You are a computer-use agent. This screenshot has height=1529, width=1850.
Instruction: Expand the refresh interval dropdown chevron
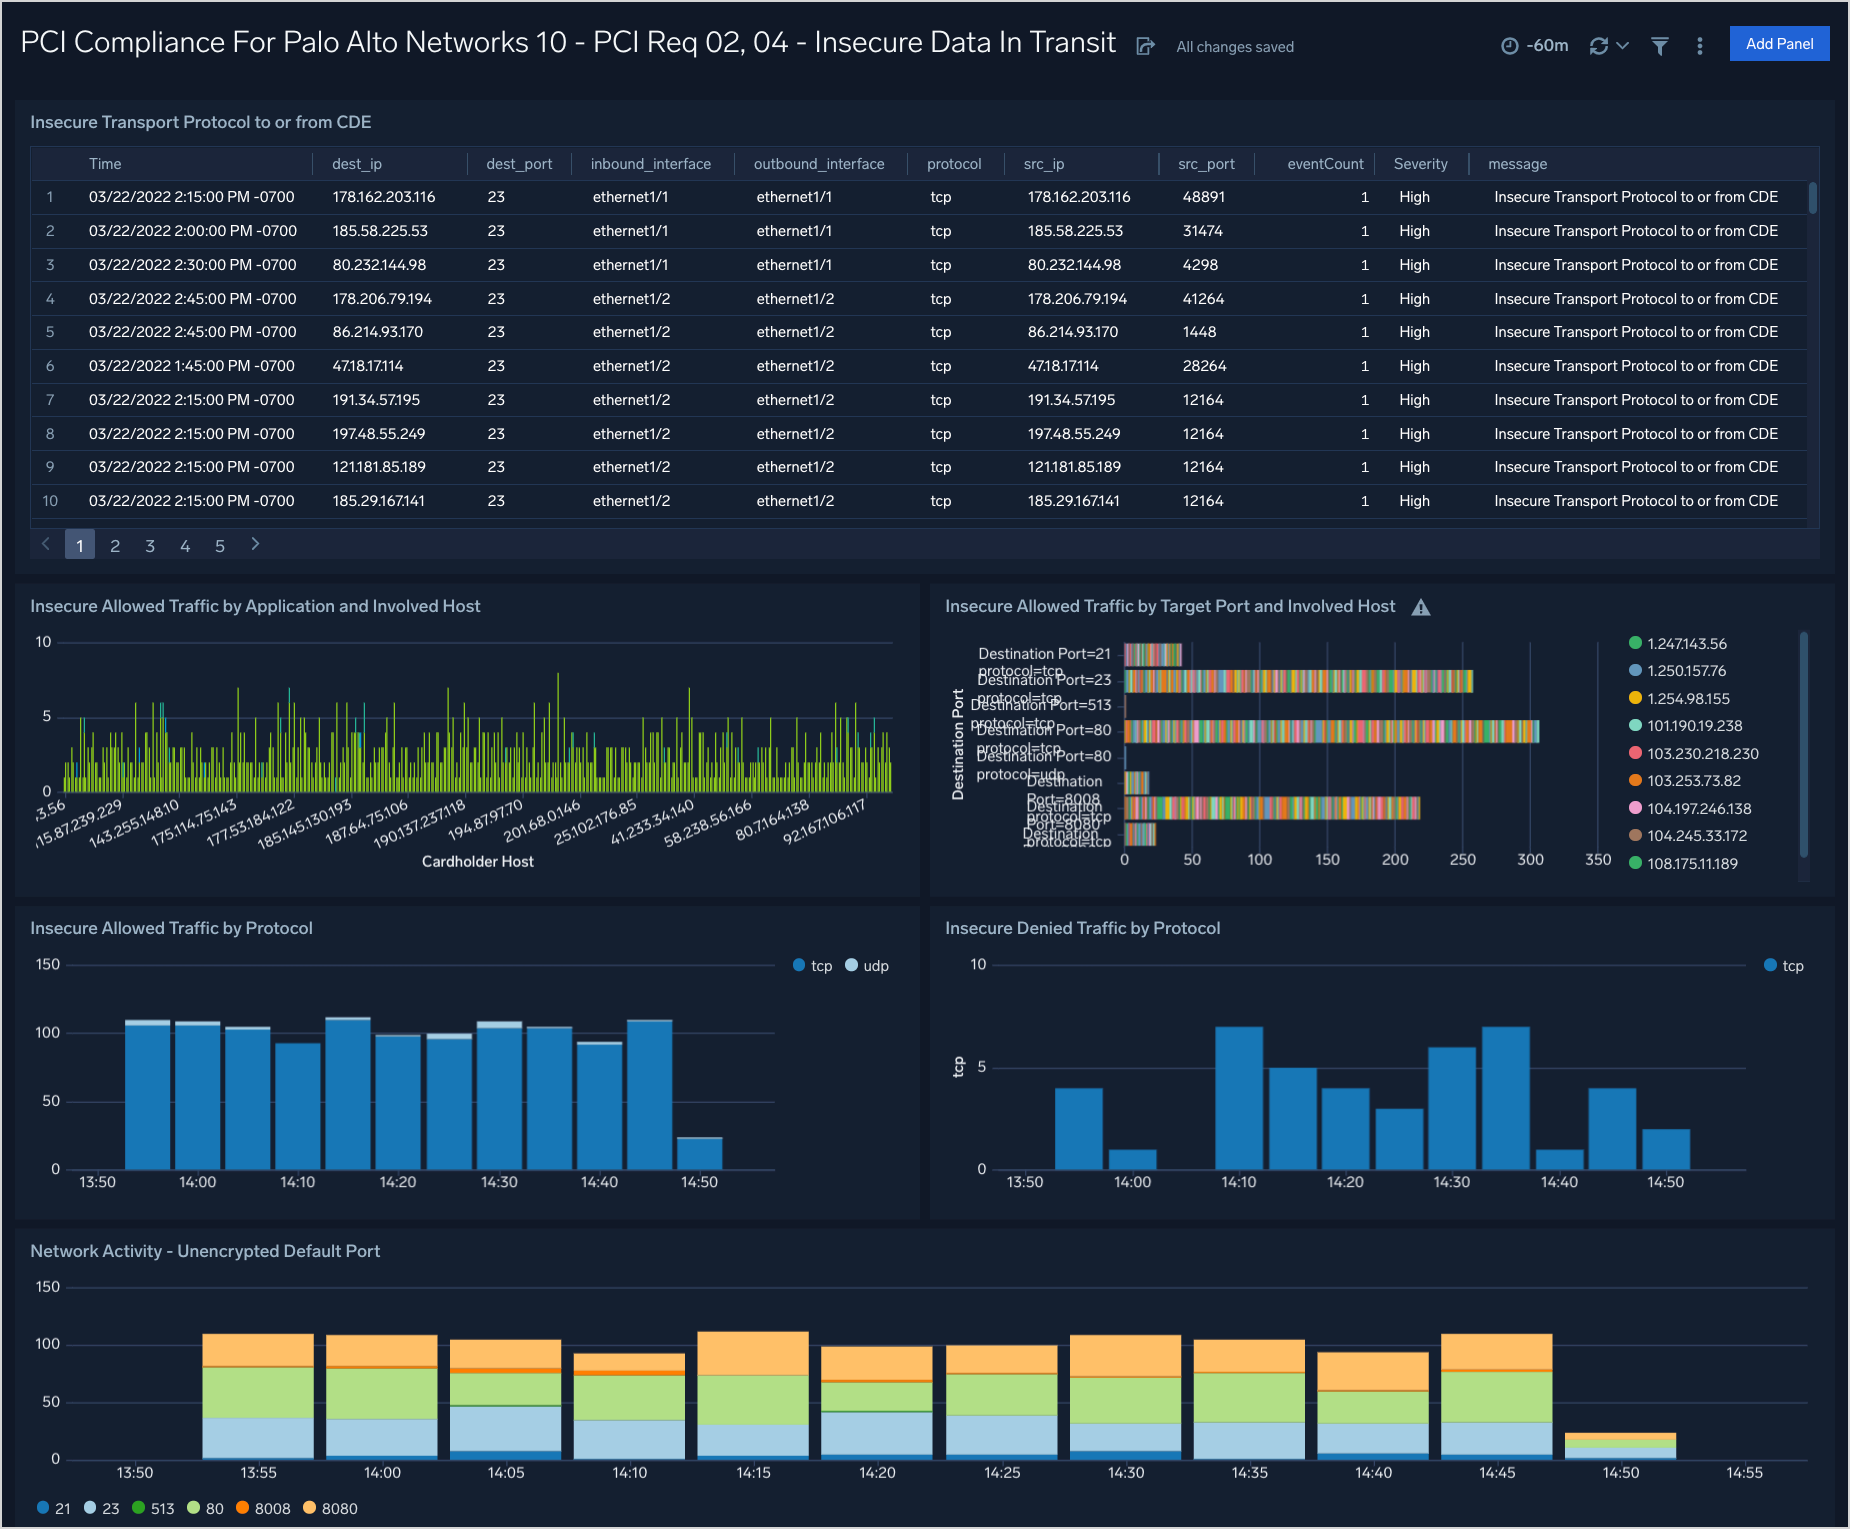[x=1621, y=46]
